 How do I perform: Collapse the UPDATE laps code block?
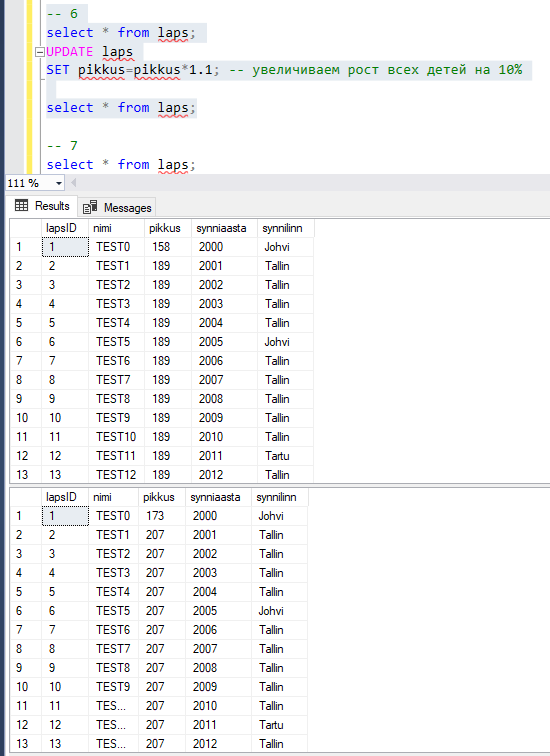coord(40,52)
